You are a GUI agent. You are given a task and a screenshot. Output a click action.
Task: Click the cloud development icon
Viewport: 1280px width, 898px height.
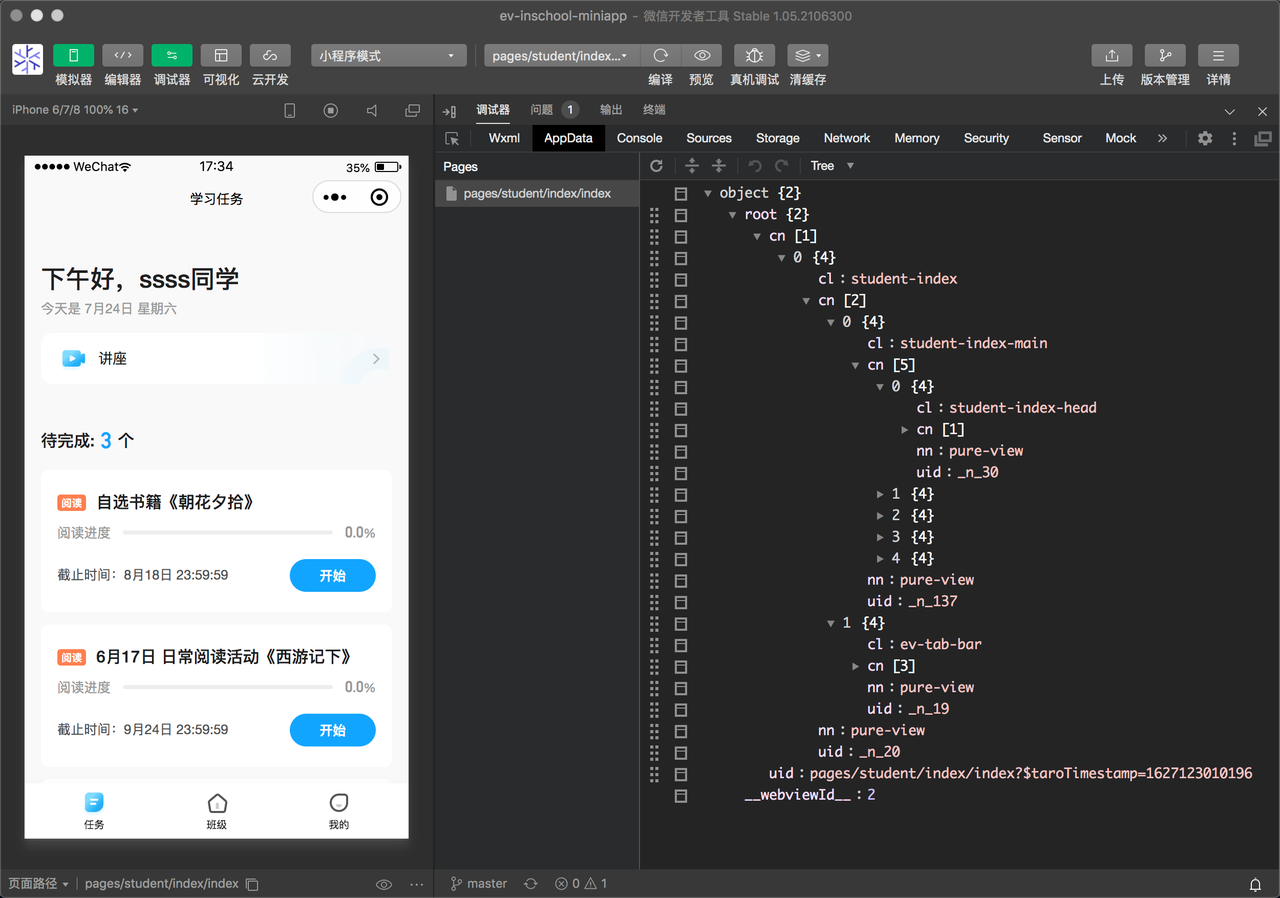coord(270,56)
